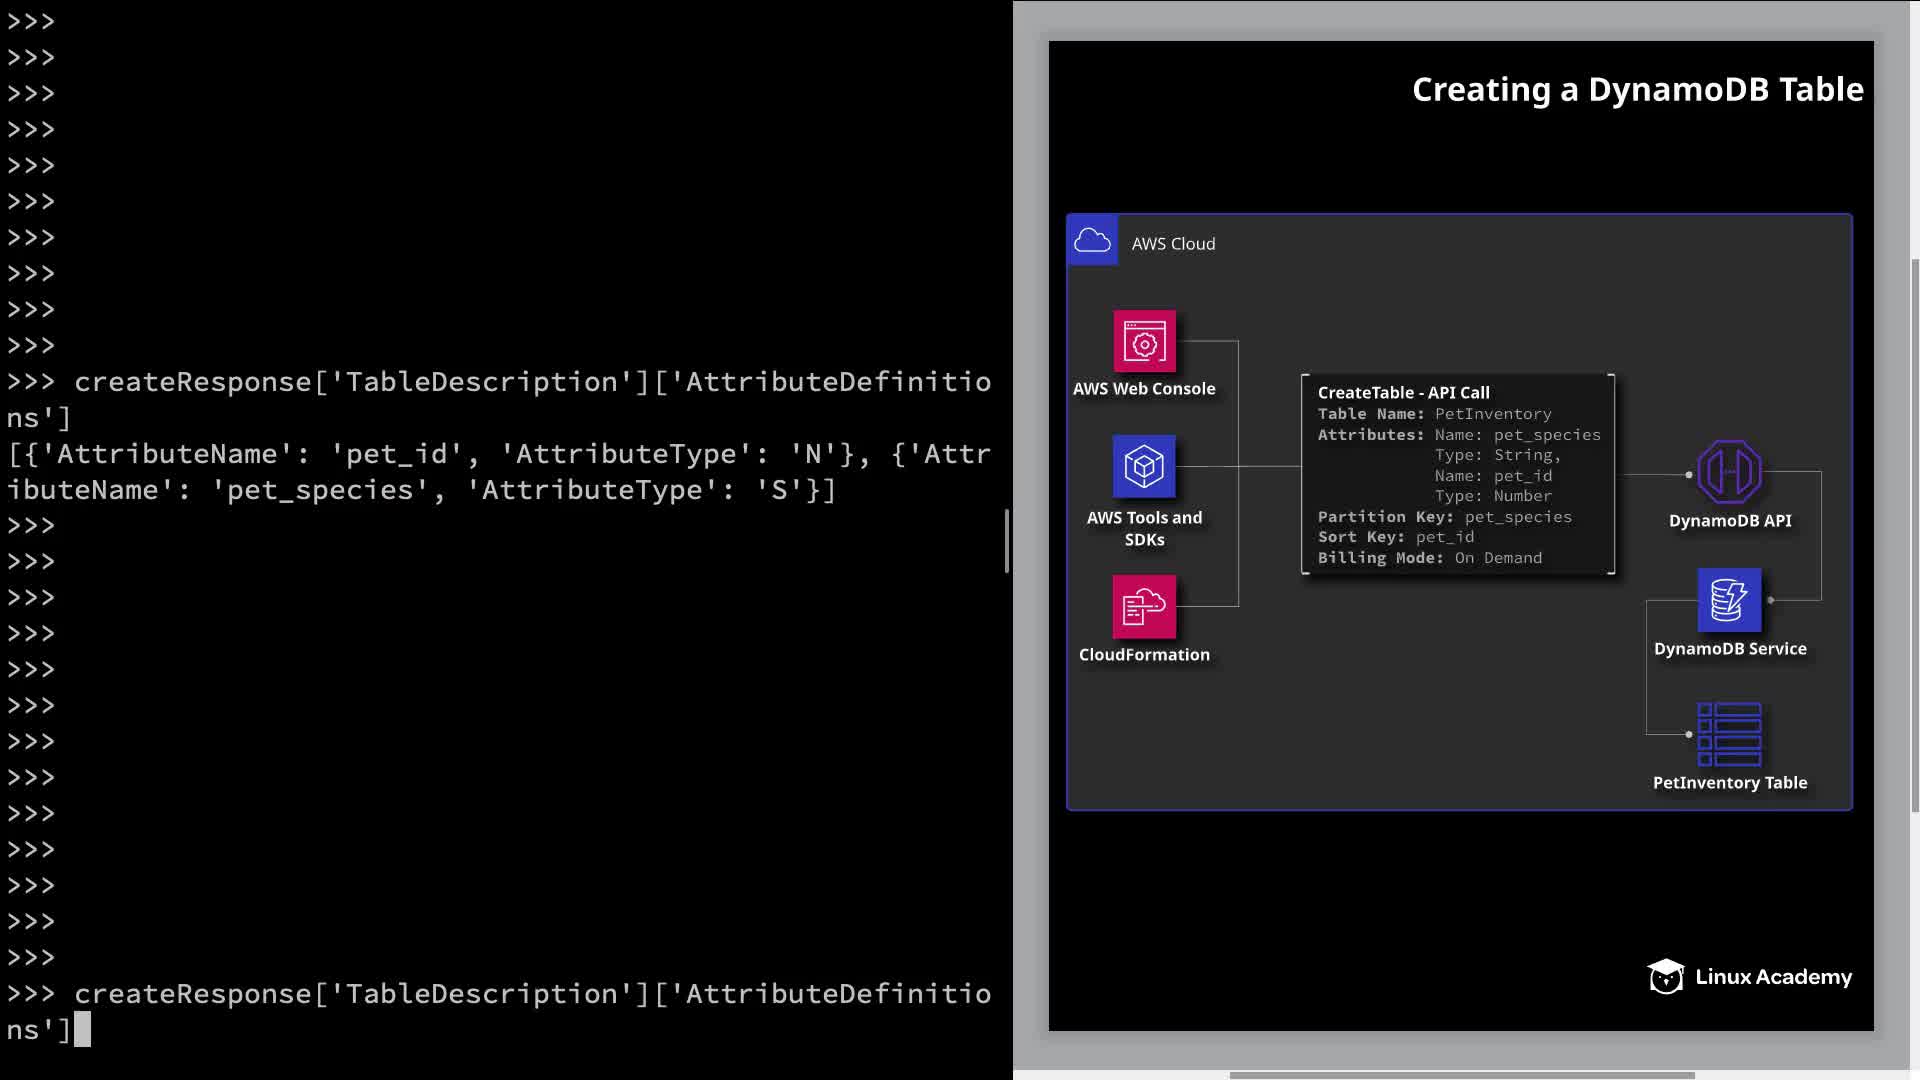Click the terminal cursor after ns']
The height and width of the screenshot is (1080, 1920).
coord(82,1029)
